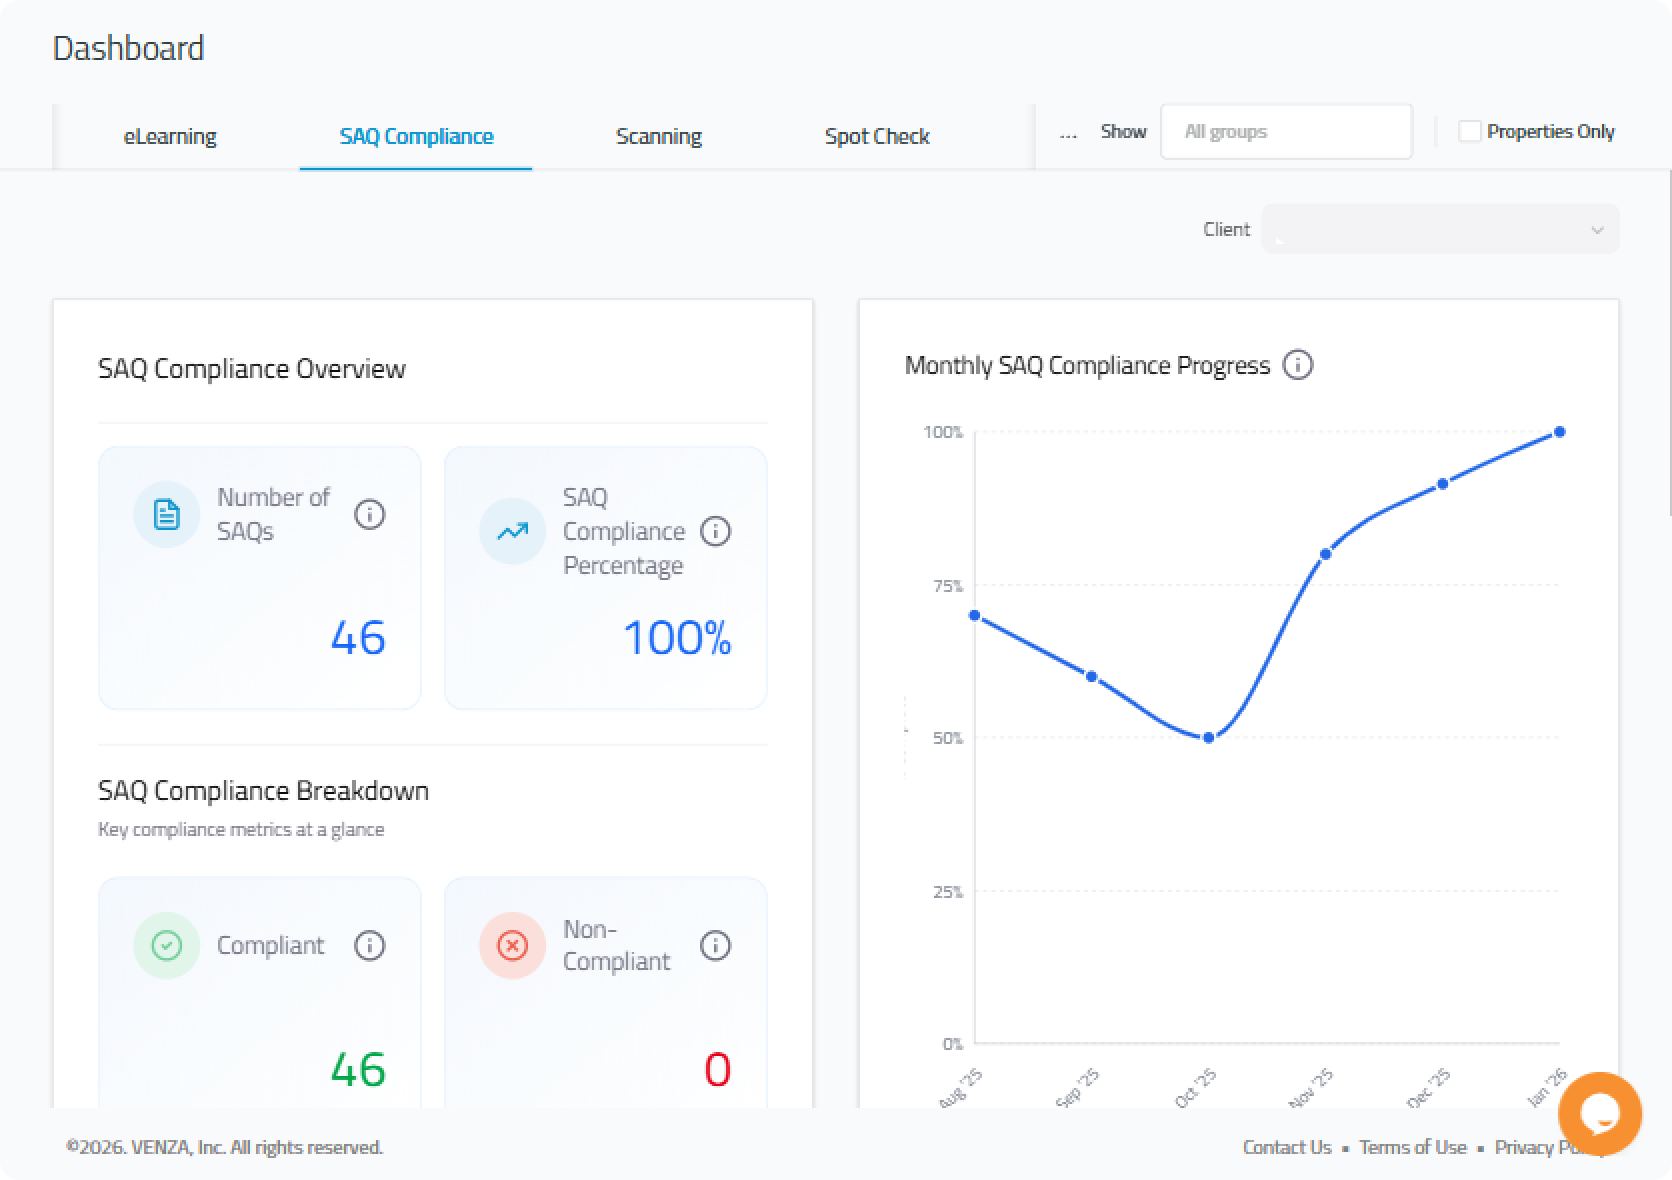Click the red Non-Compliant X icon
Screen dimensions: 1672x1180
pyautogui.click(x=512, y=946)
